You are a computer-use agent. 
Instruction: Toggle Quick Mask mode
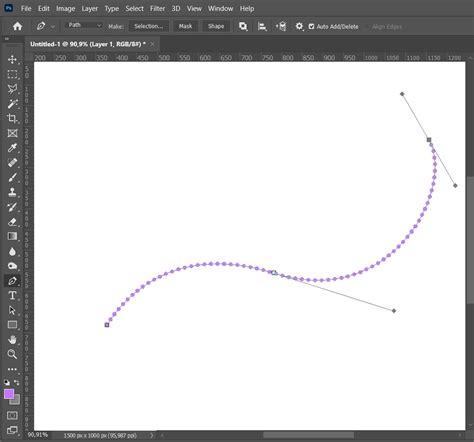(x=12, y=415)
